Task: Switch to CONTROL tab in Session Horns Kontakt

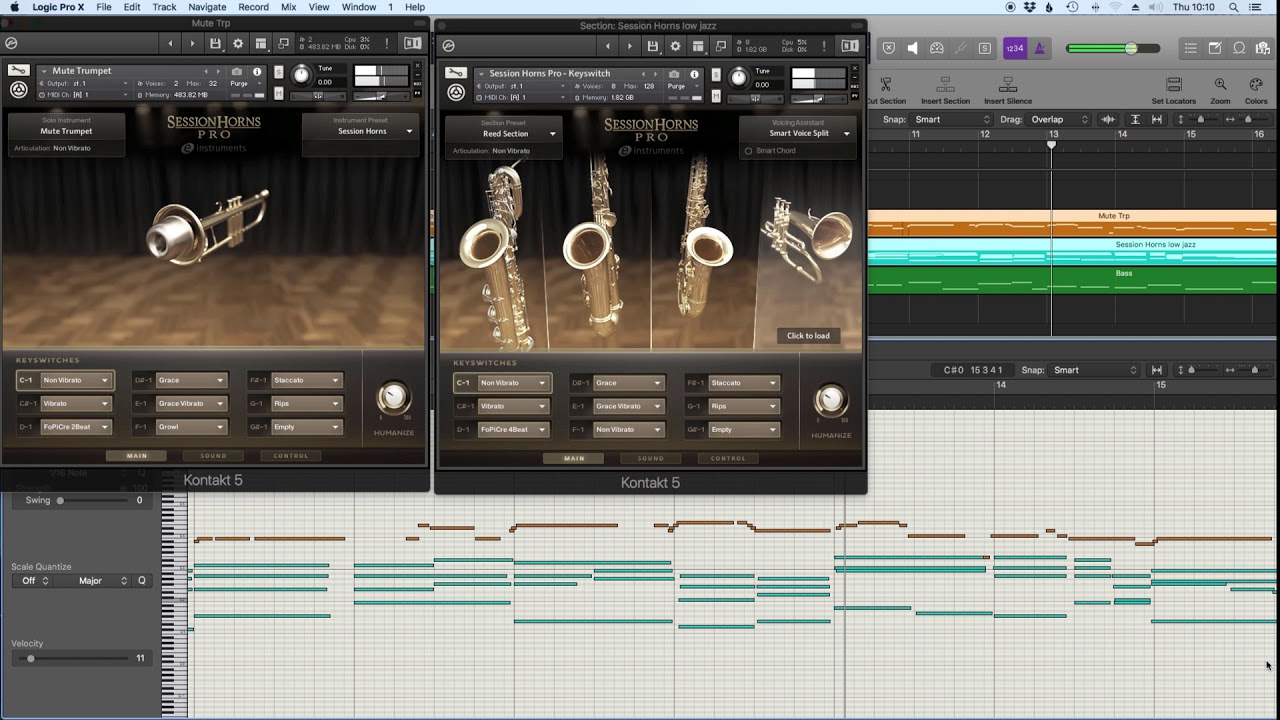Action: coord(728,459)
